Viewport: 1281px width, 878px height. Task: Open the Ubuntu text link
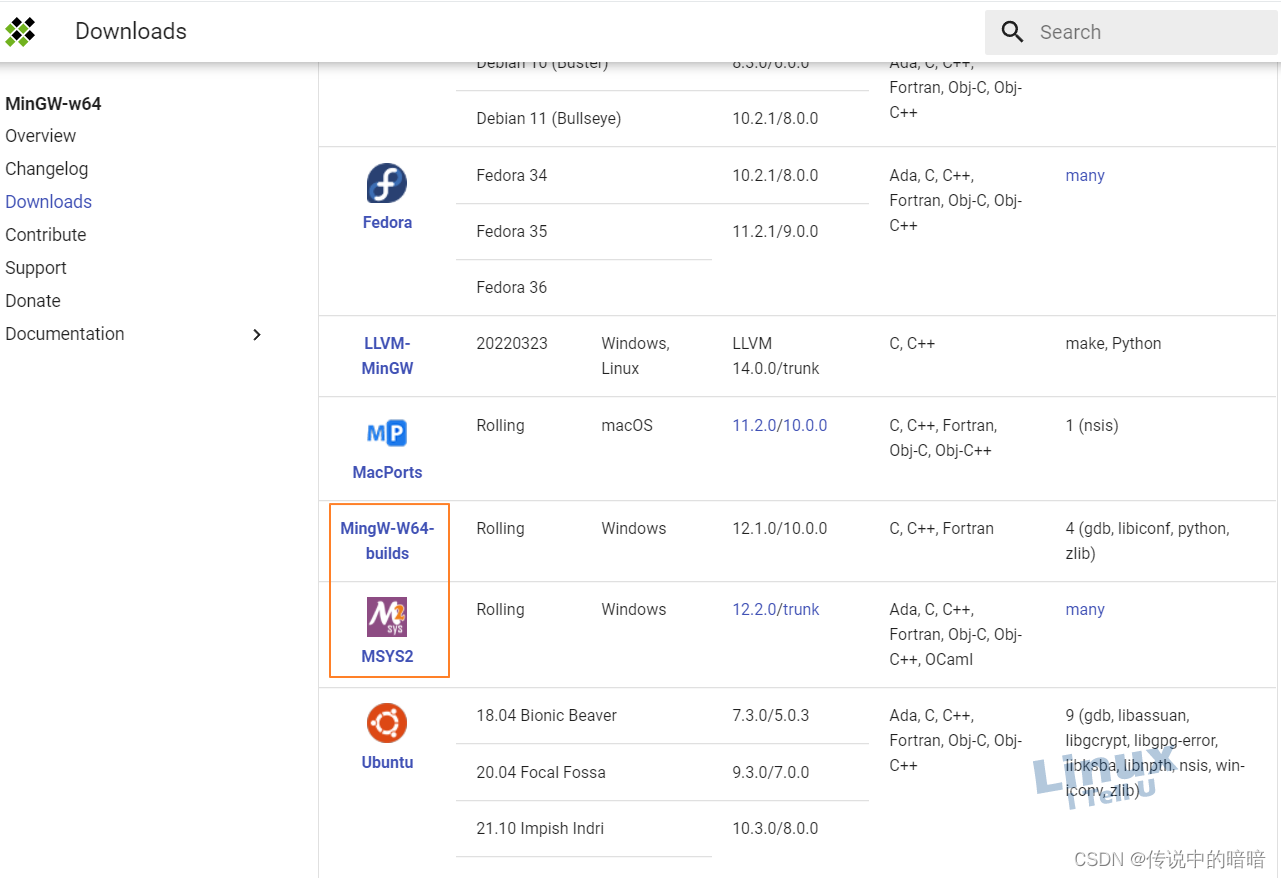click(x=387, y=762)
